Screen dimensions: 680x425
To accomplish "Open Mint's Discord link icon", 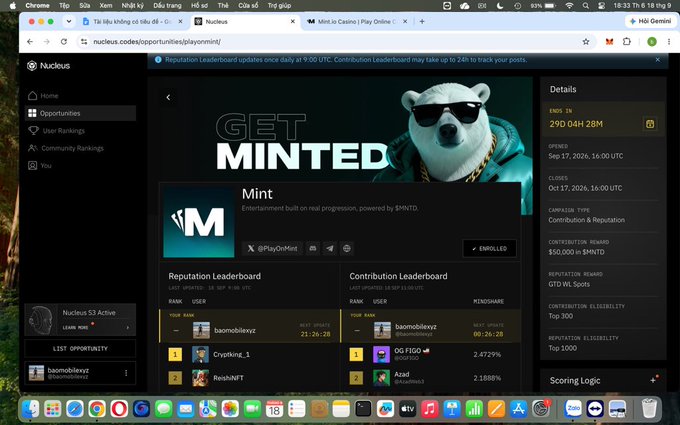I will click(313, 248).
